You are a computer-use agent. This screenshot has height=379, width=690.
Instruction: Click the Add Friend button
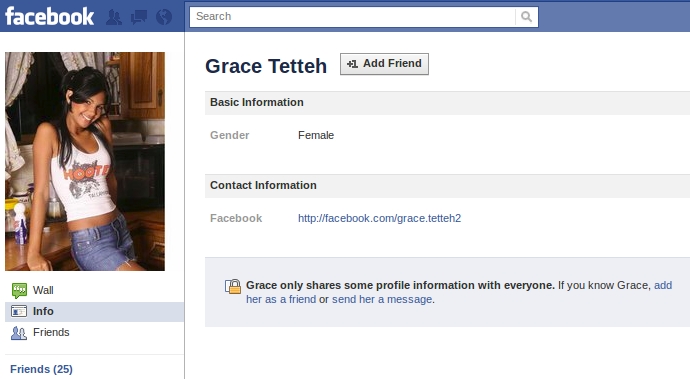tap(384, 64)
